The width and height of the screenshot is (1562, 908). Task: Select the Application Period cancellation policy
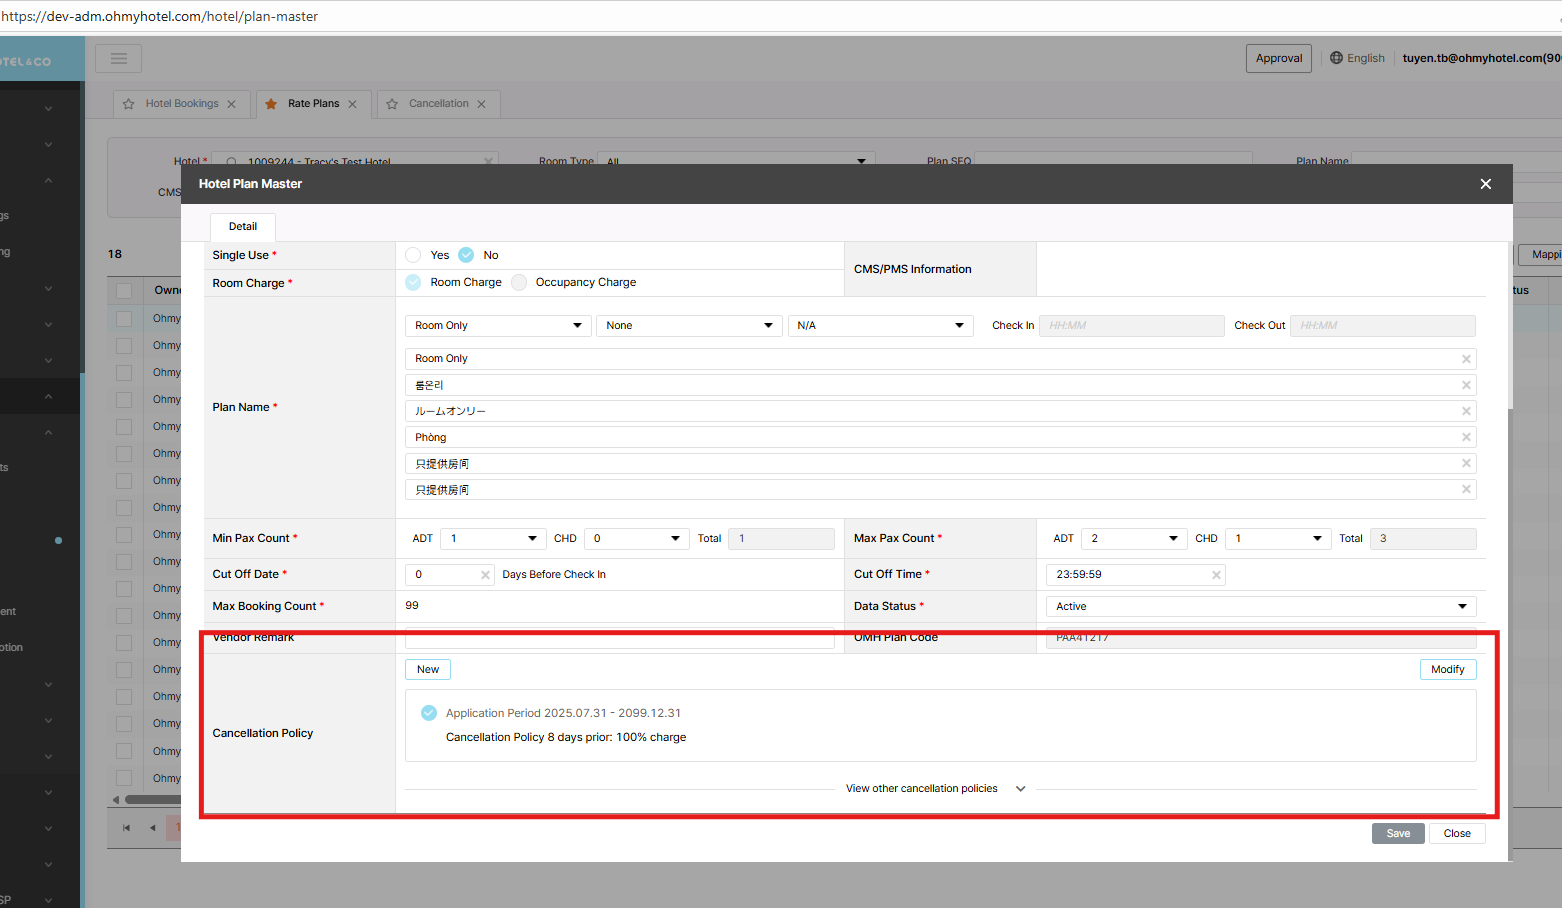[x=429, y=713]
